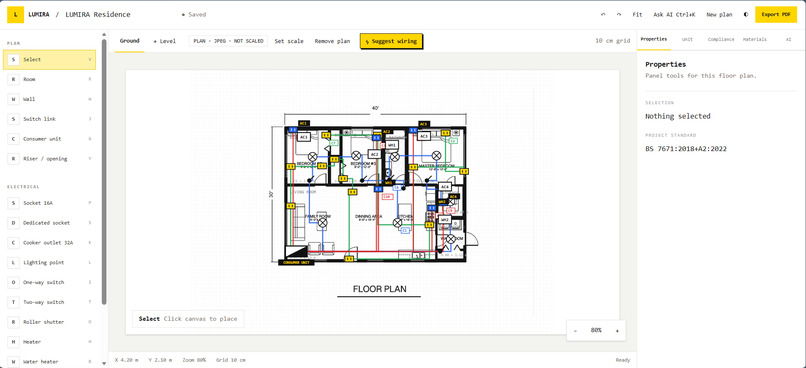Click the Nothing selected text

677,117
